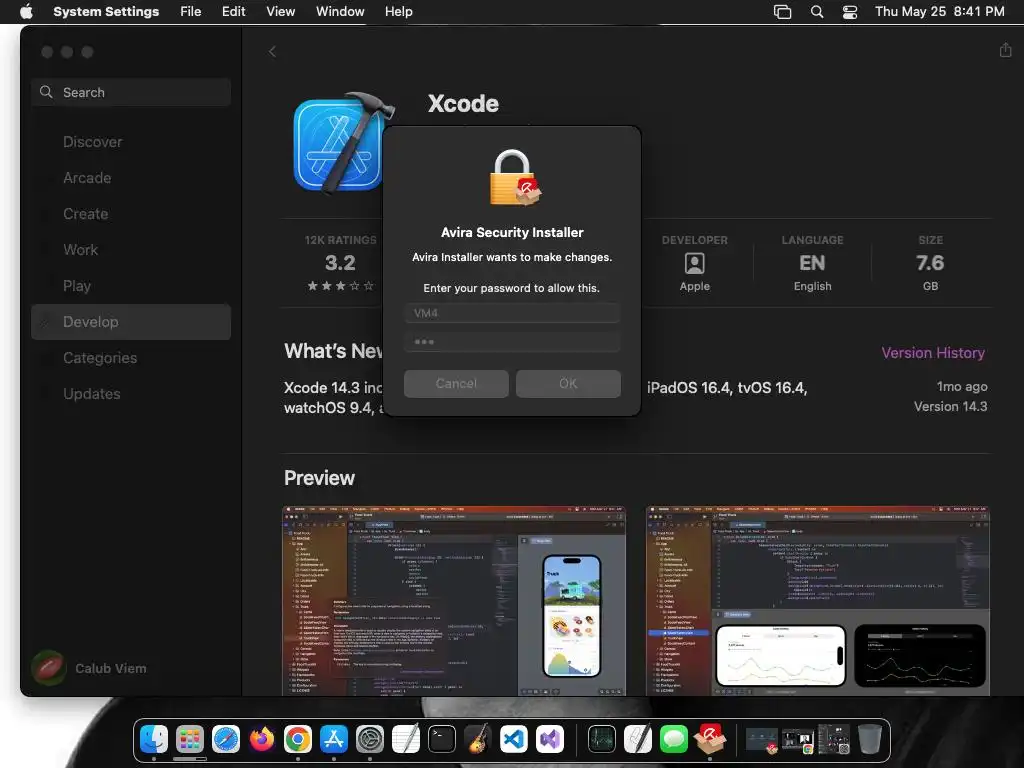Open Control Center in menu bar
The height and width of the screenshot is (768, 1024).
[850, 11]
